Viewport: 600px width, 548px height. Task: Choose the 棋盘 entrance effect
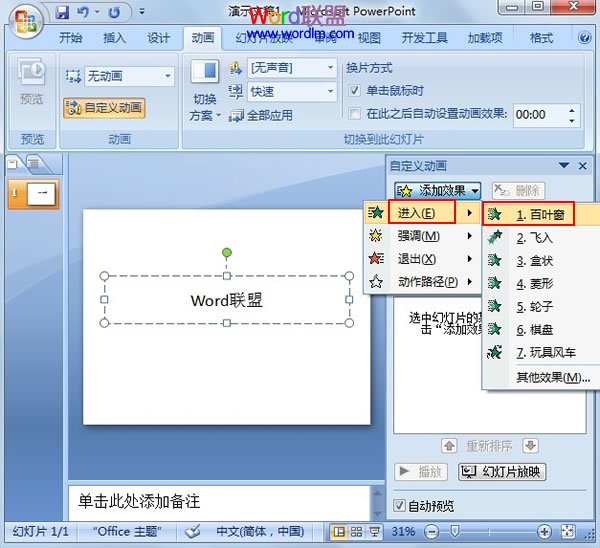pos(541,329)
